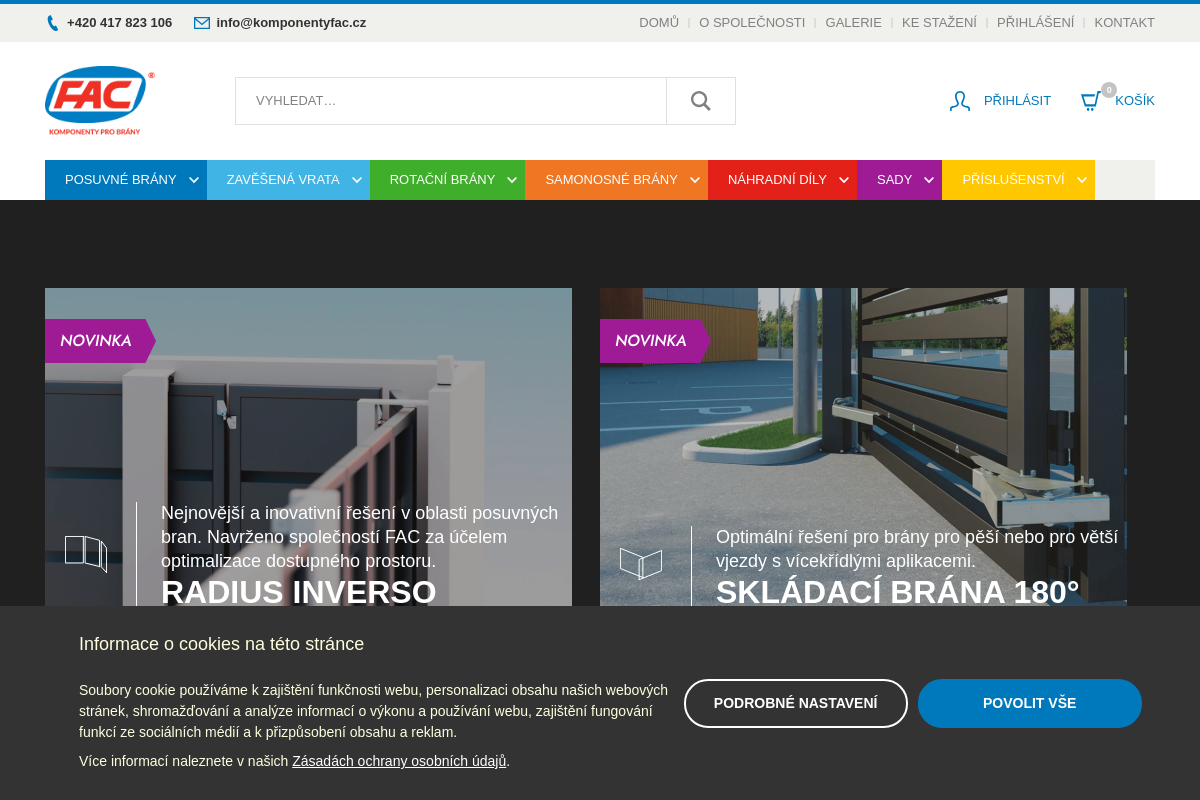This screenshot has width=1200, height=800.
Task: Open the Samonosné brány menu
Action: point(611,180)
